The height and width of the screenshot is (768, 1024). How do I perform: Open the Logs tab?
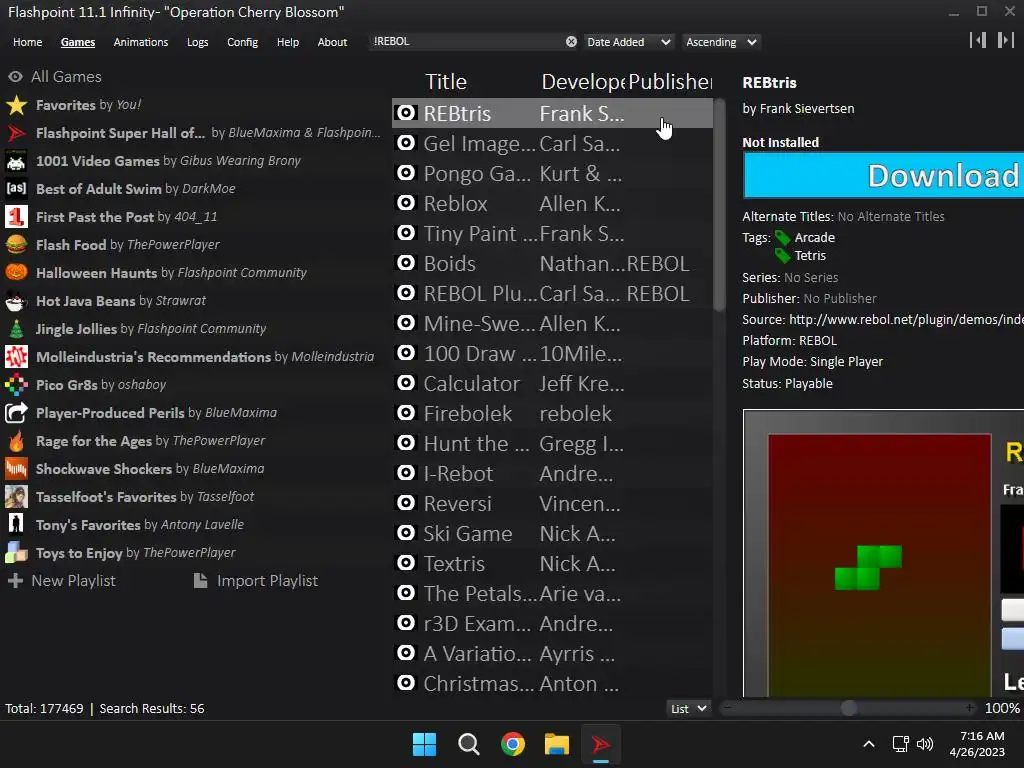(x=197, y=42)
